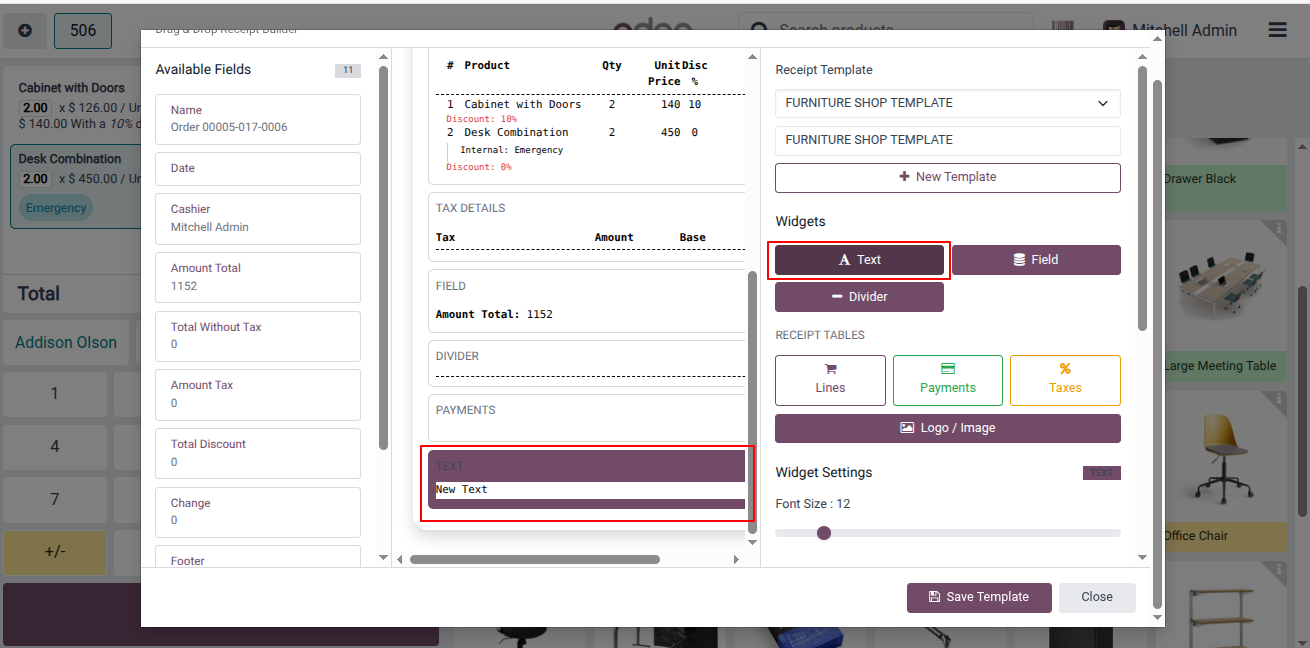Click the +/- numpad key in POS
This screenshot has width=1310, height=648.
pyautogui.click(x=55, y=552)
